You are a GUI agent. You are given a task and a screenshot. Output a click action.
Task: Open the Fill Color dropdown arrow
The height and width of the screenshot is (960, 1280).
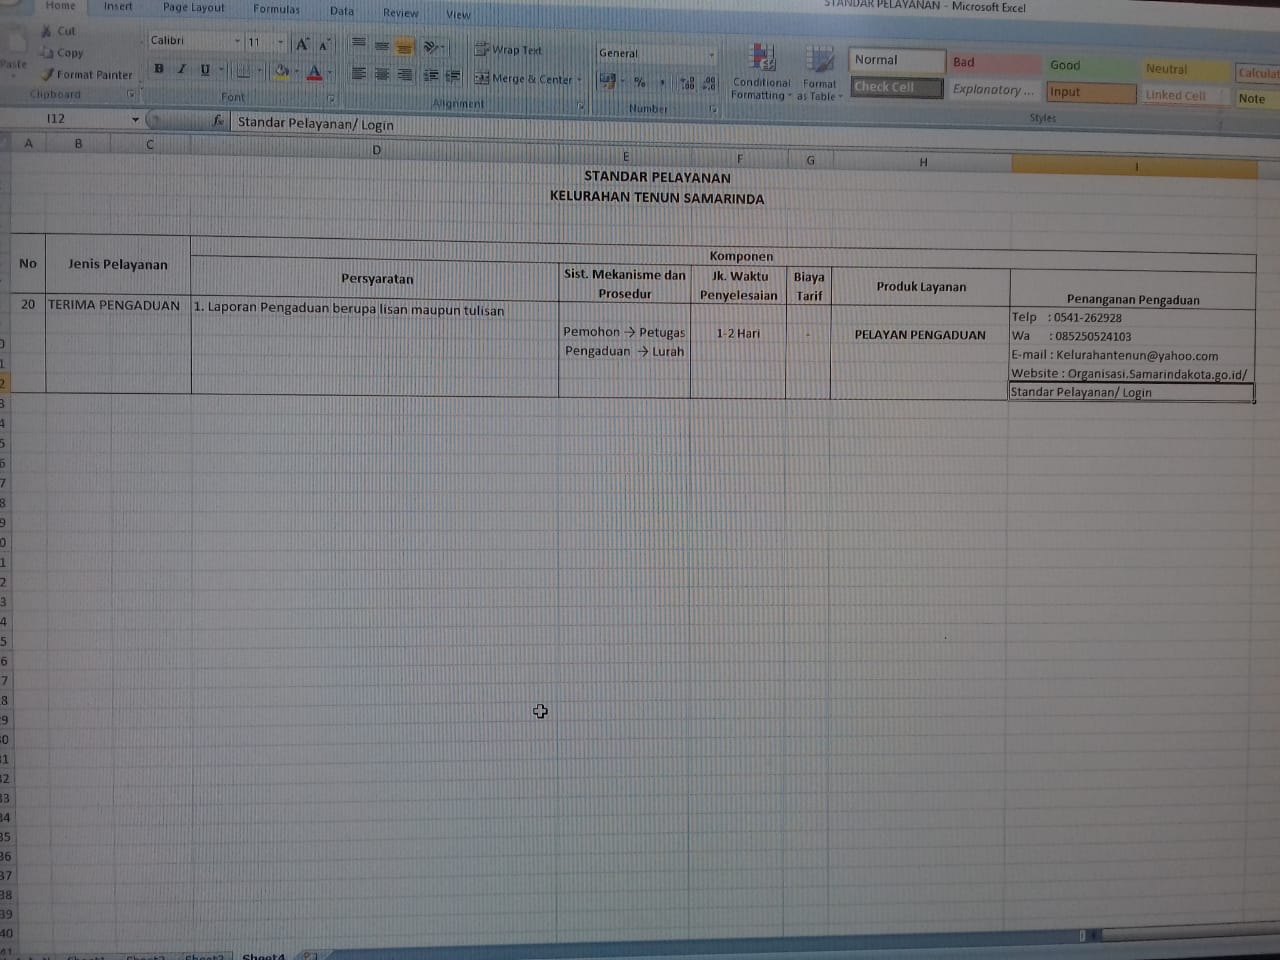point(297,71)
